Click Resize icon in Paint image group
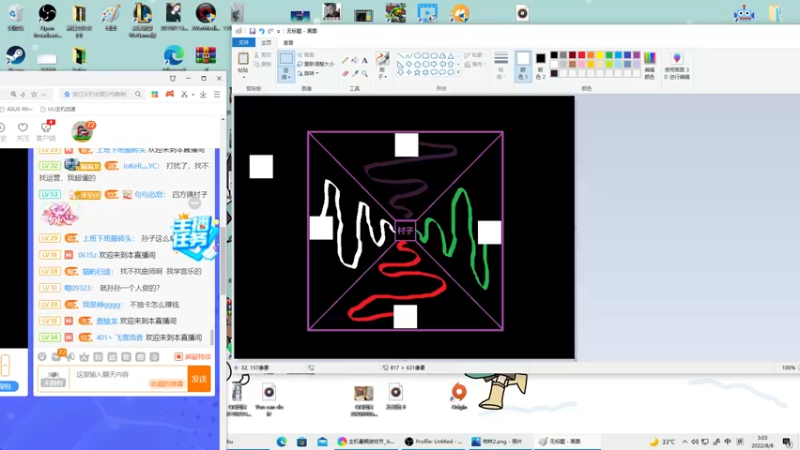 pos(301,64)
